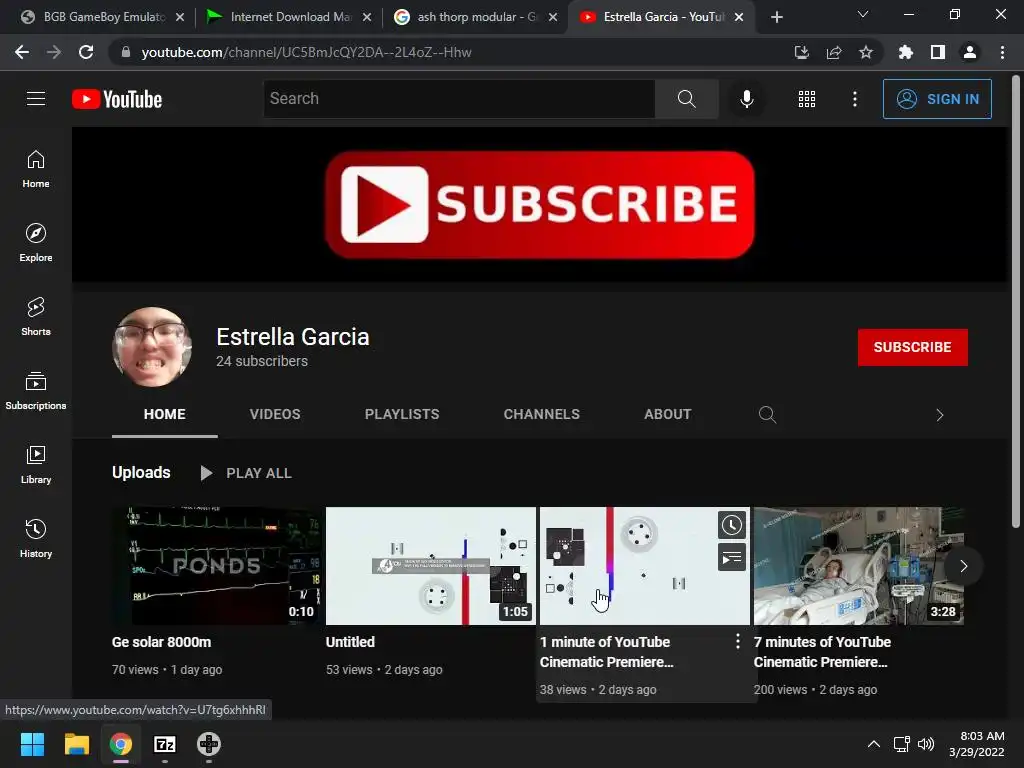Go to Home in sidebar

click(36, 169)
